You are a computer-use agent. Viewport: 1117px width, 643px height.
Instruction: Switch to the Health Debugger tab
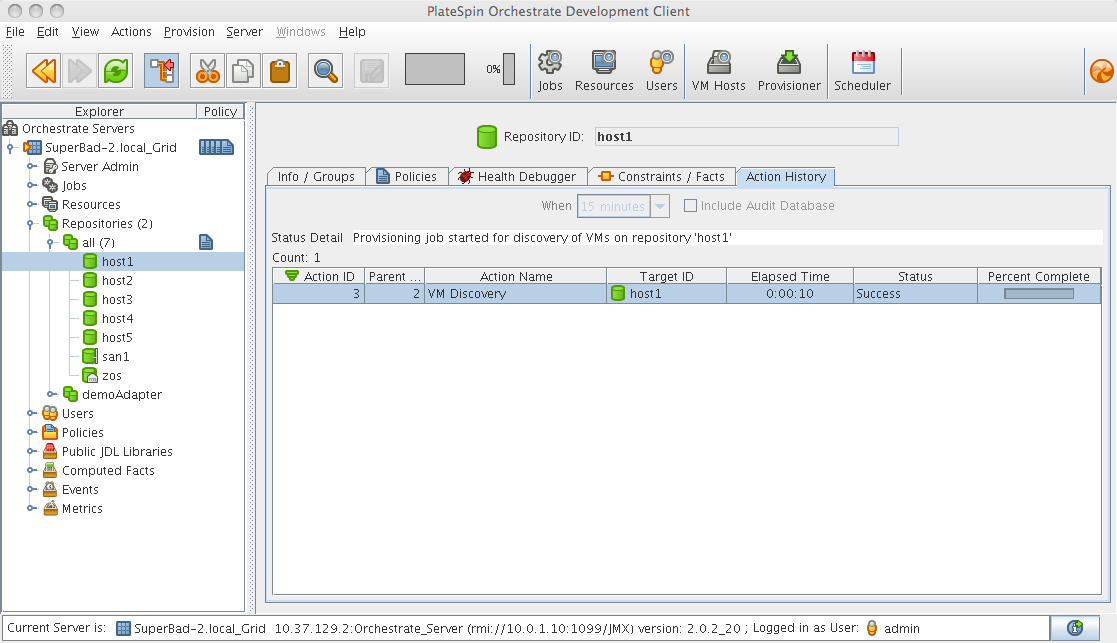tap(518, 177)
